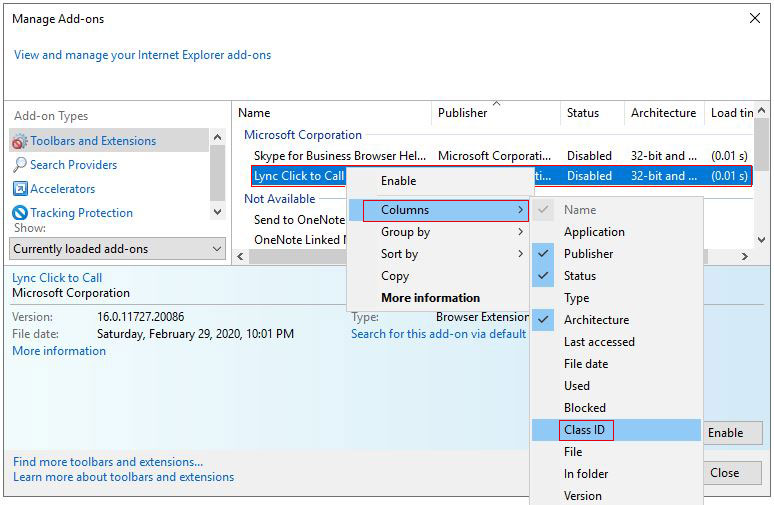Click the Not Available group header
This screenshot has width=774, height=505.
coord(279,198)
